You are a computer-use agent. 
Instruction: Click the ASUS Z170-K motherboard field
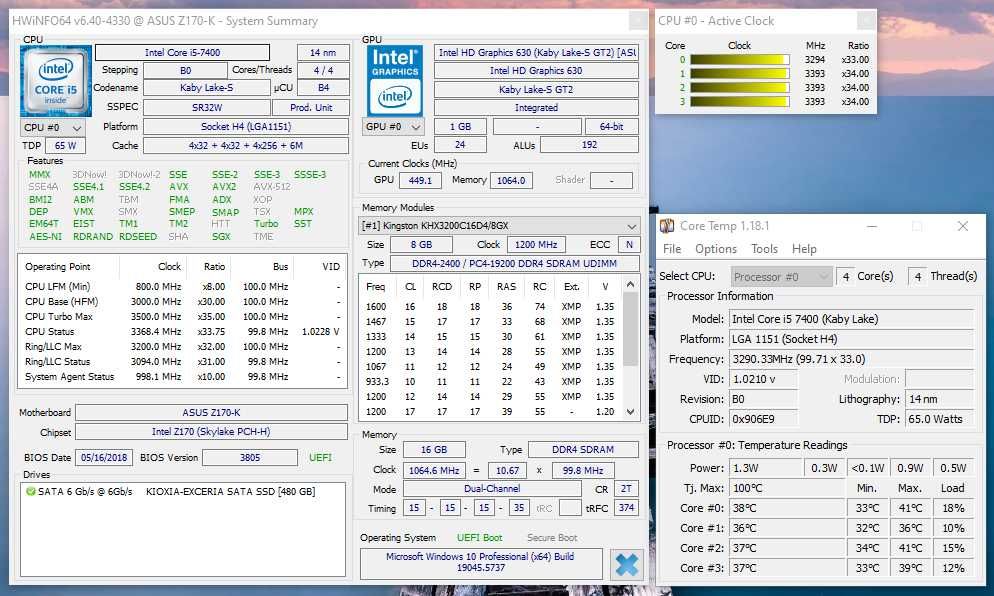211,412
